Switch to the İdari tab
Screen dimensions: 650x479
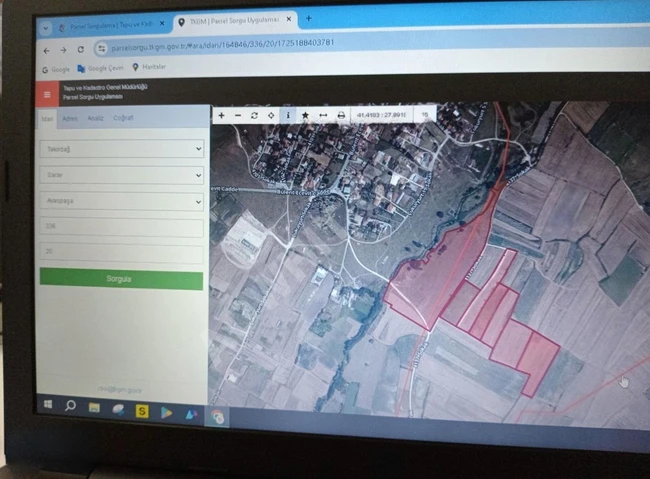[x=47, y=119]
